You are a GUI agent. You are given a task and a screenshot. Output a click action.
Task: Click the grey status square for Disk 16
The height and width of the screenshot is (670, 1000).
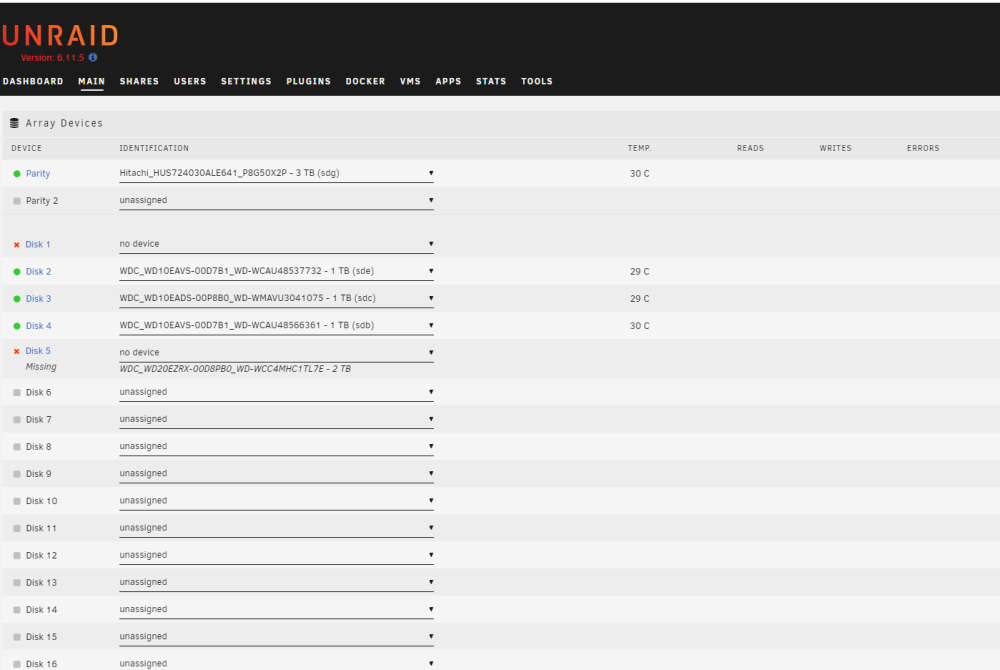(x=17, y=664)
